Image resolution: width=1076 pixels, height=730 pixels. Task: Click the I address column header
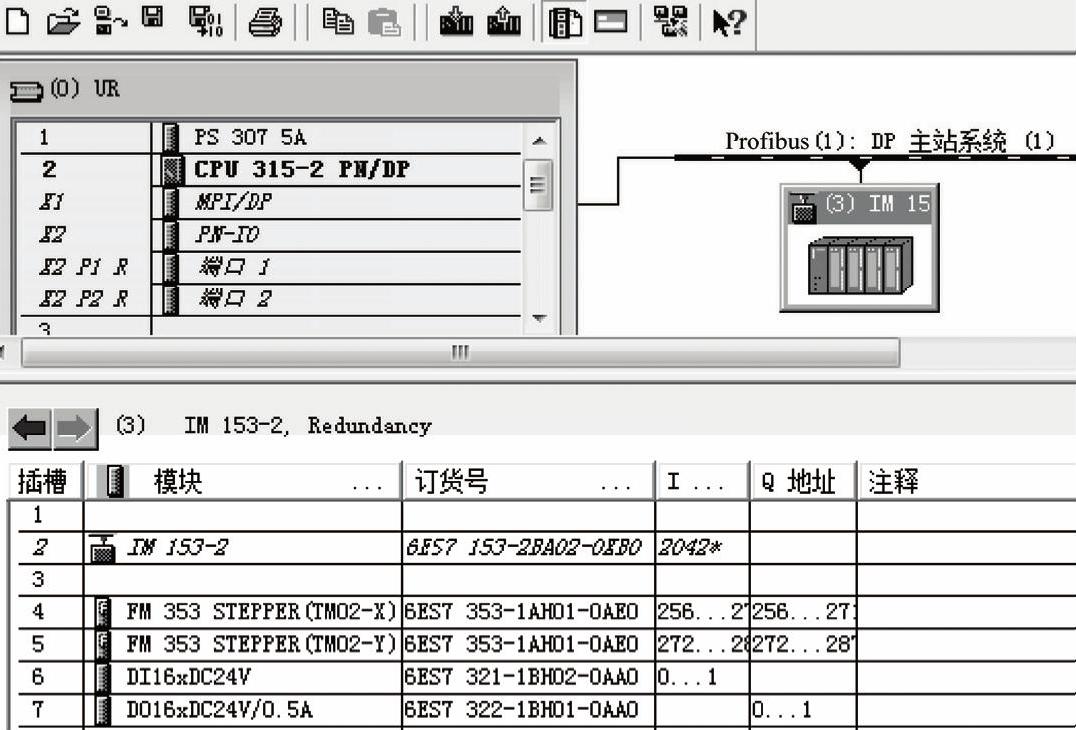(702, 481)
